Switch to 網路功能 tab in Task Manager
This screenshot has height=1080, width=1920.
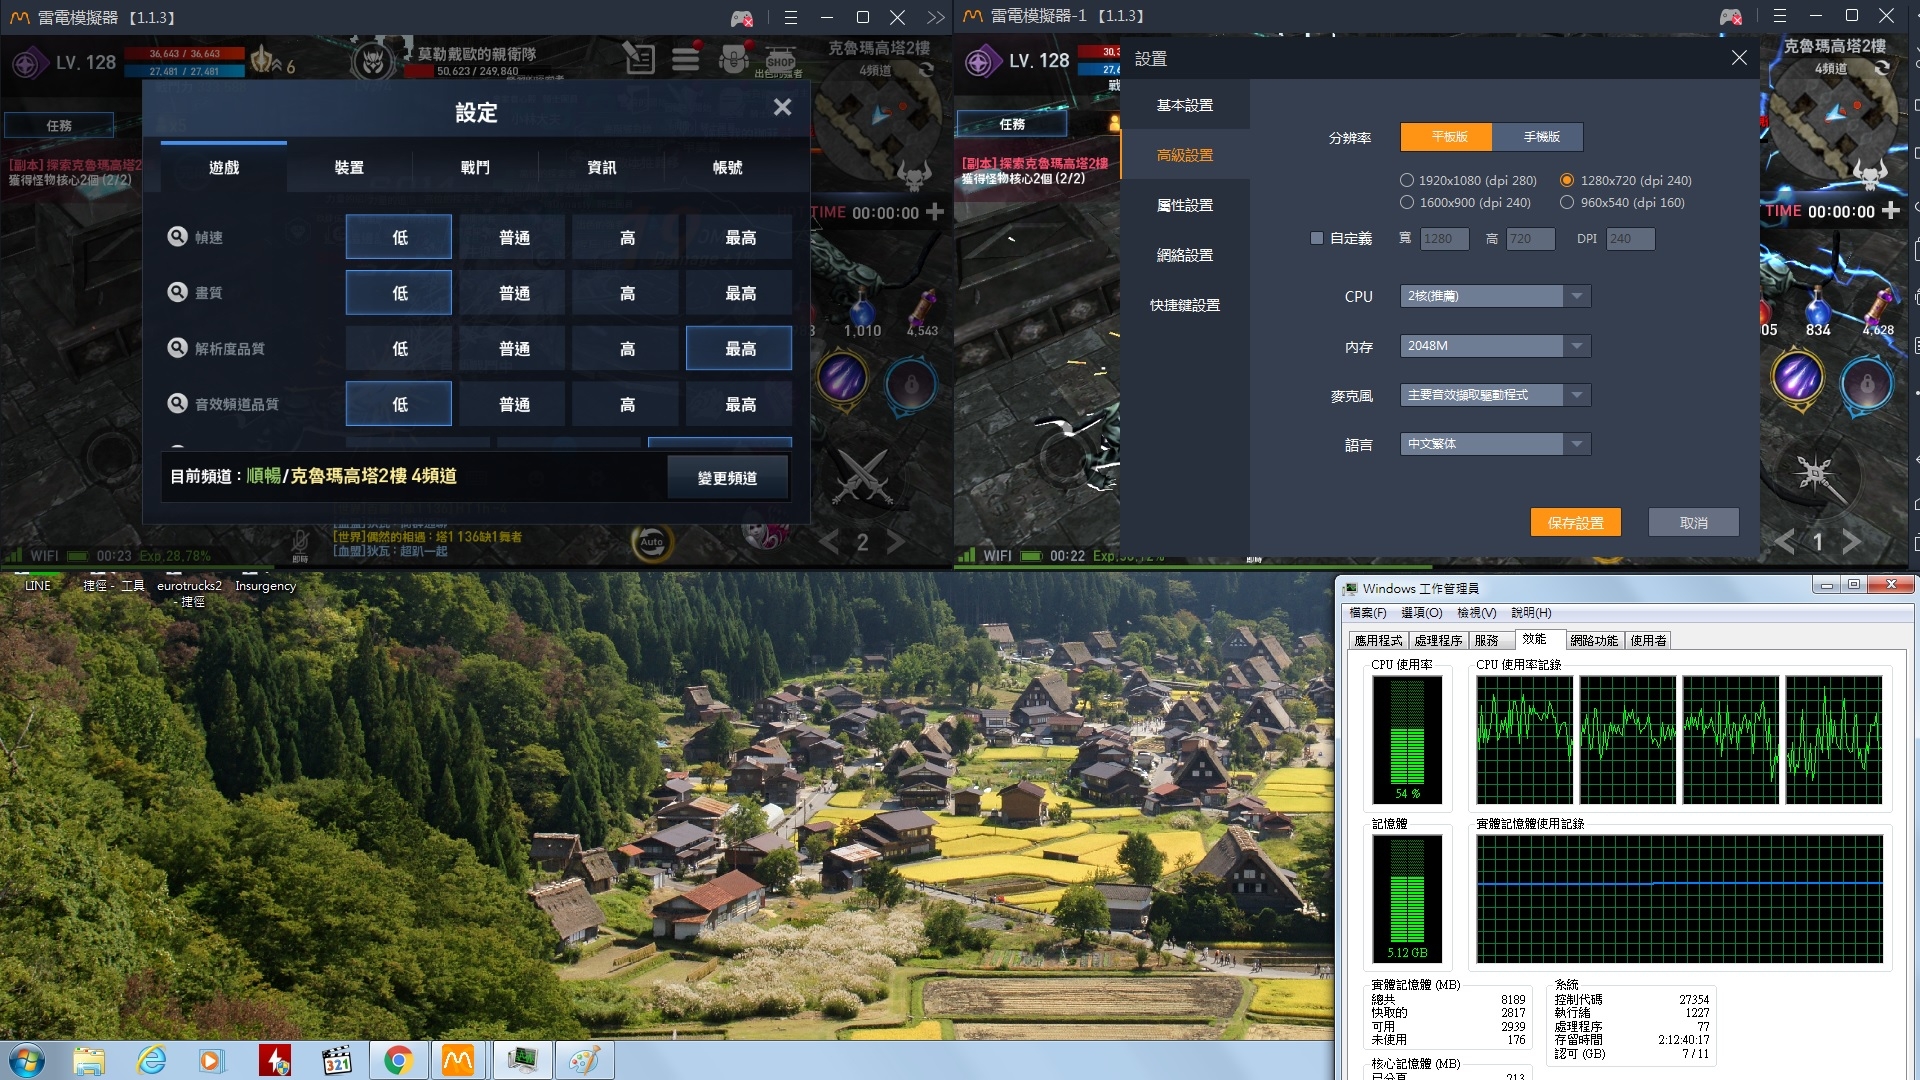[1594, 641]
